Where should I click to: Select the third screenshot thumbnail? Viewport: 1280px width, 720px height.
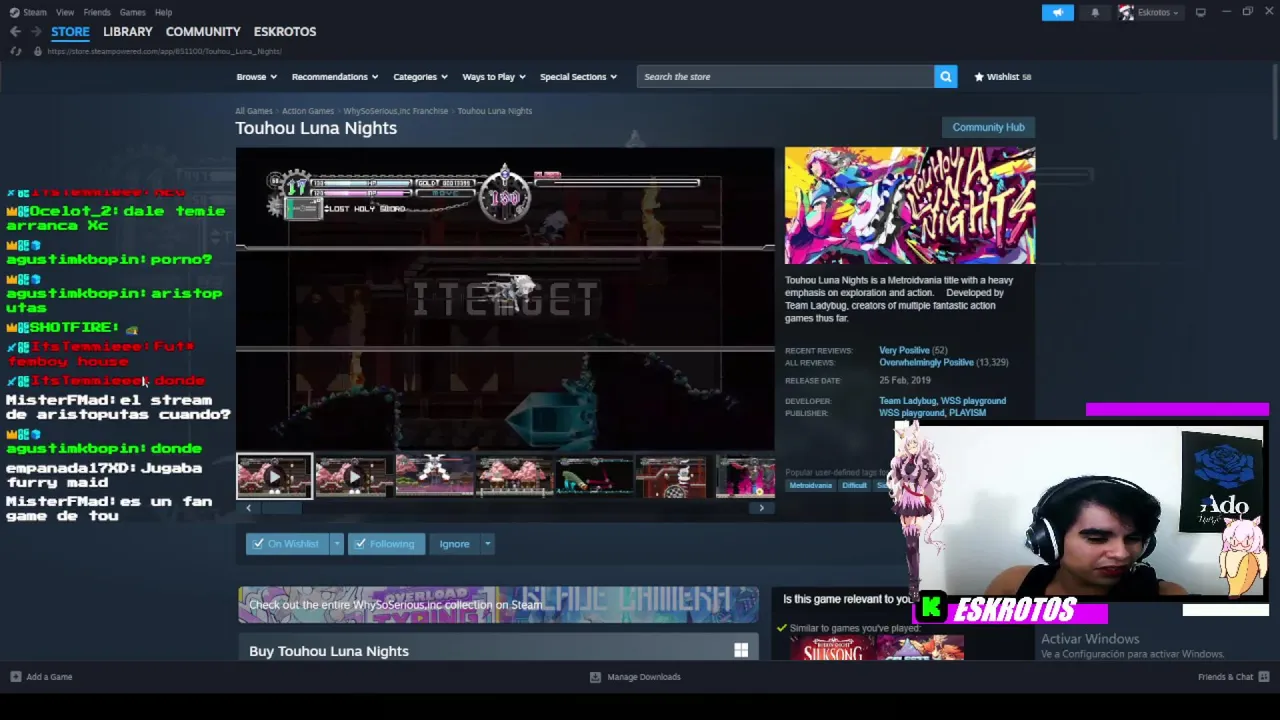(433, 477)
